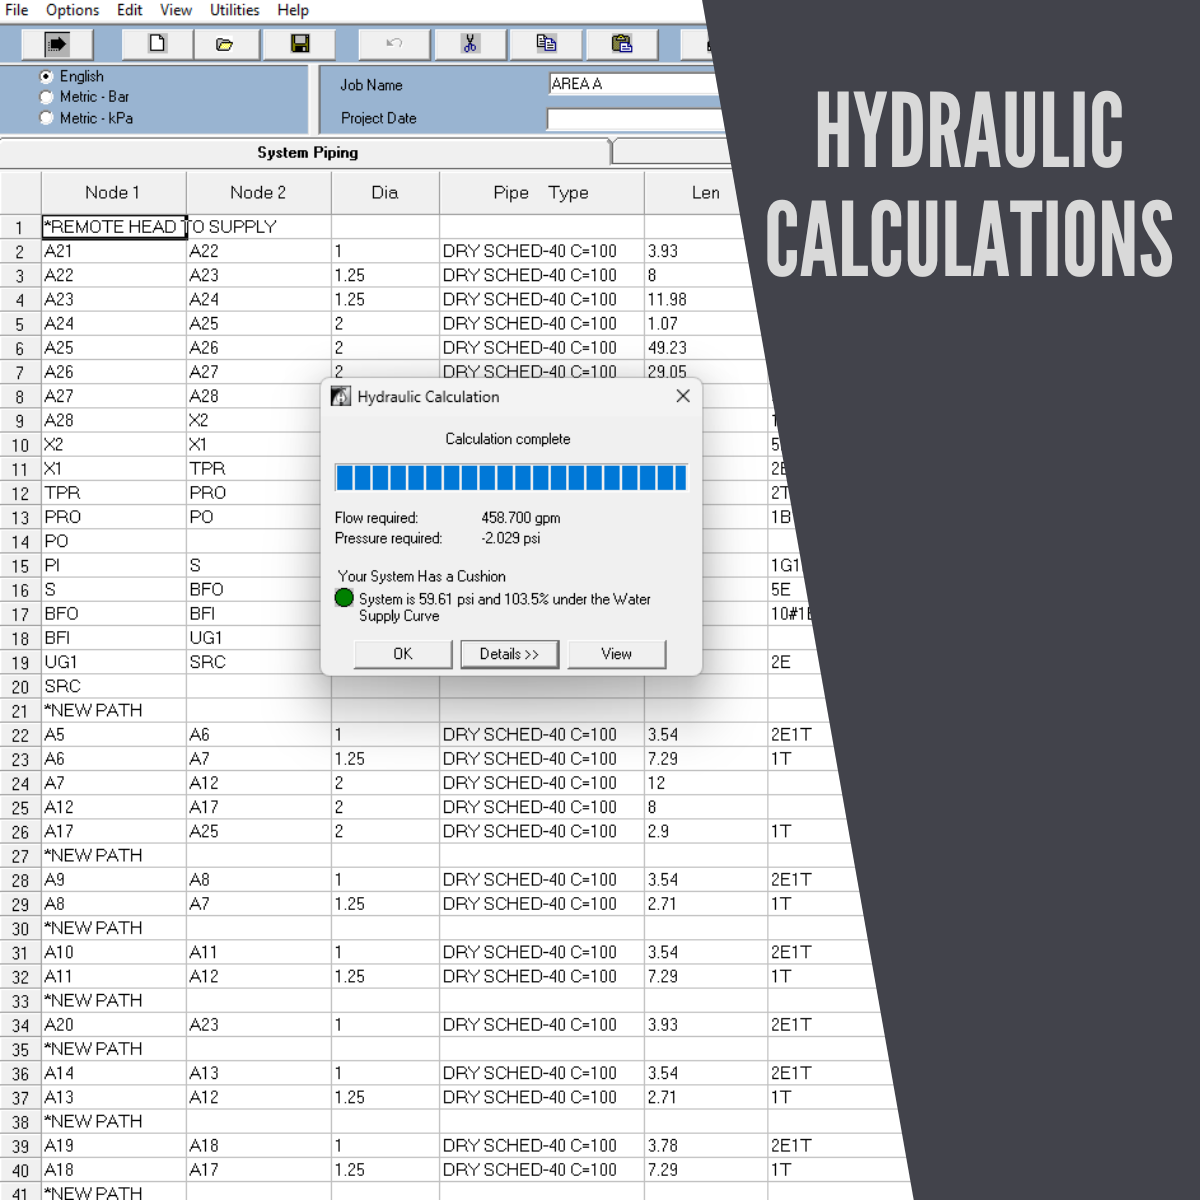Save the job with the floppy disk icon
1200x1200 pixels.
[x=299, y=44]
